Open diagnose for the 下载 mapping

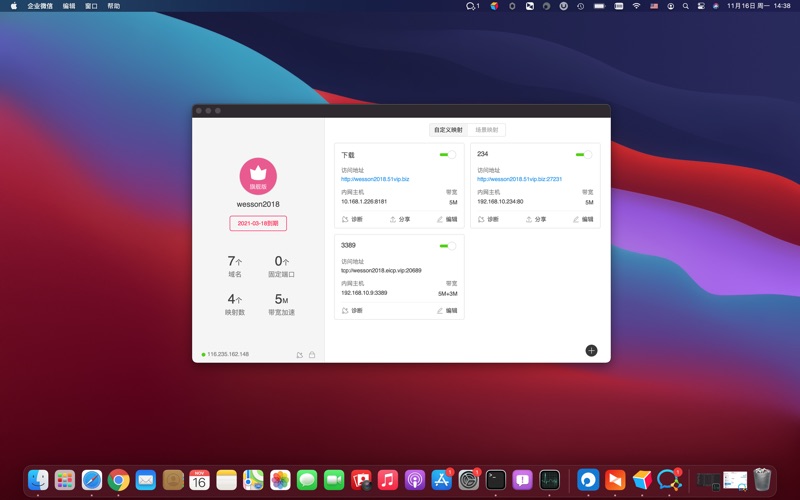352,219
